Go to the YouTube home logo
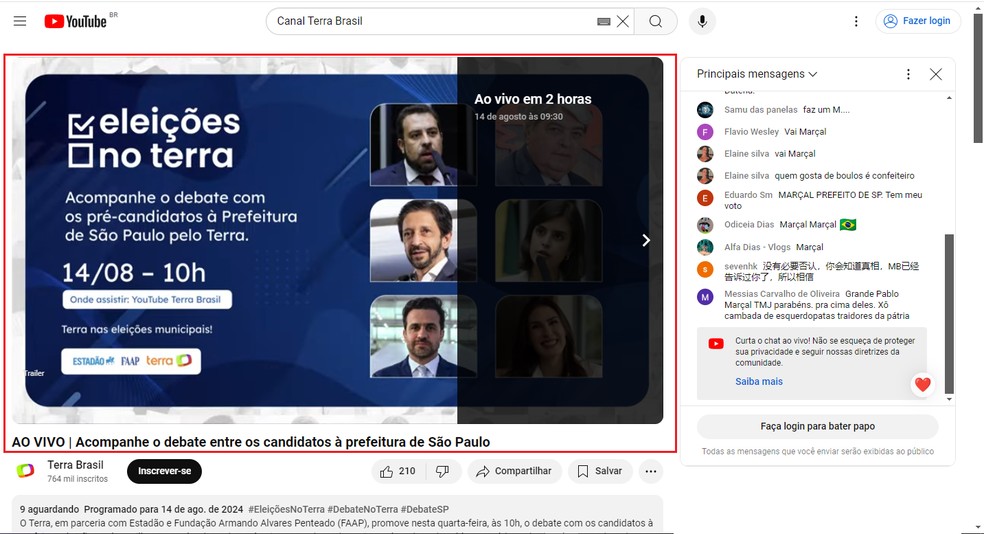This screenshot has width=984, height=534. click(75, 21)
